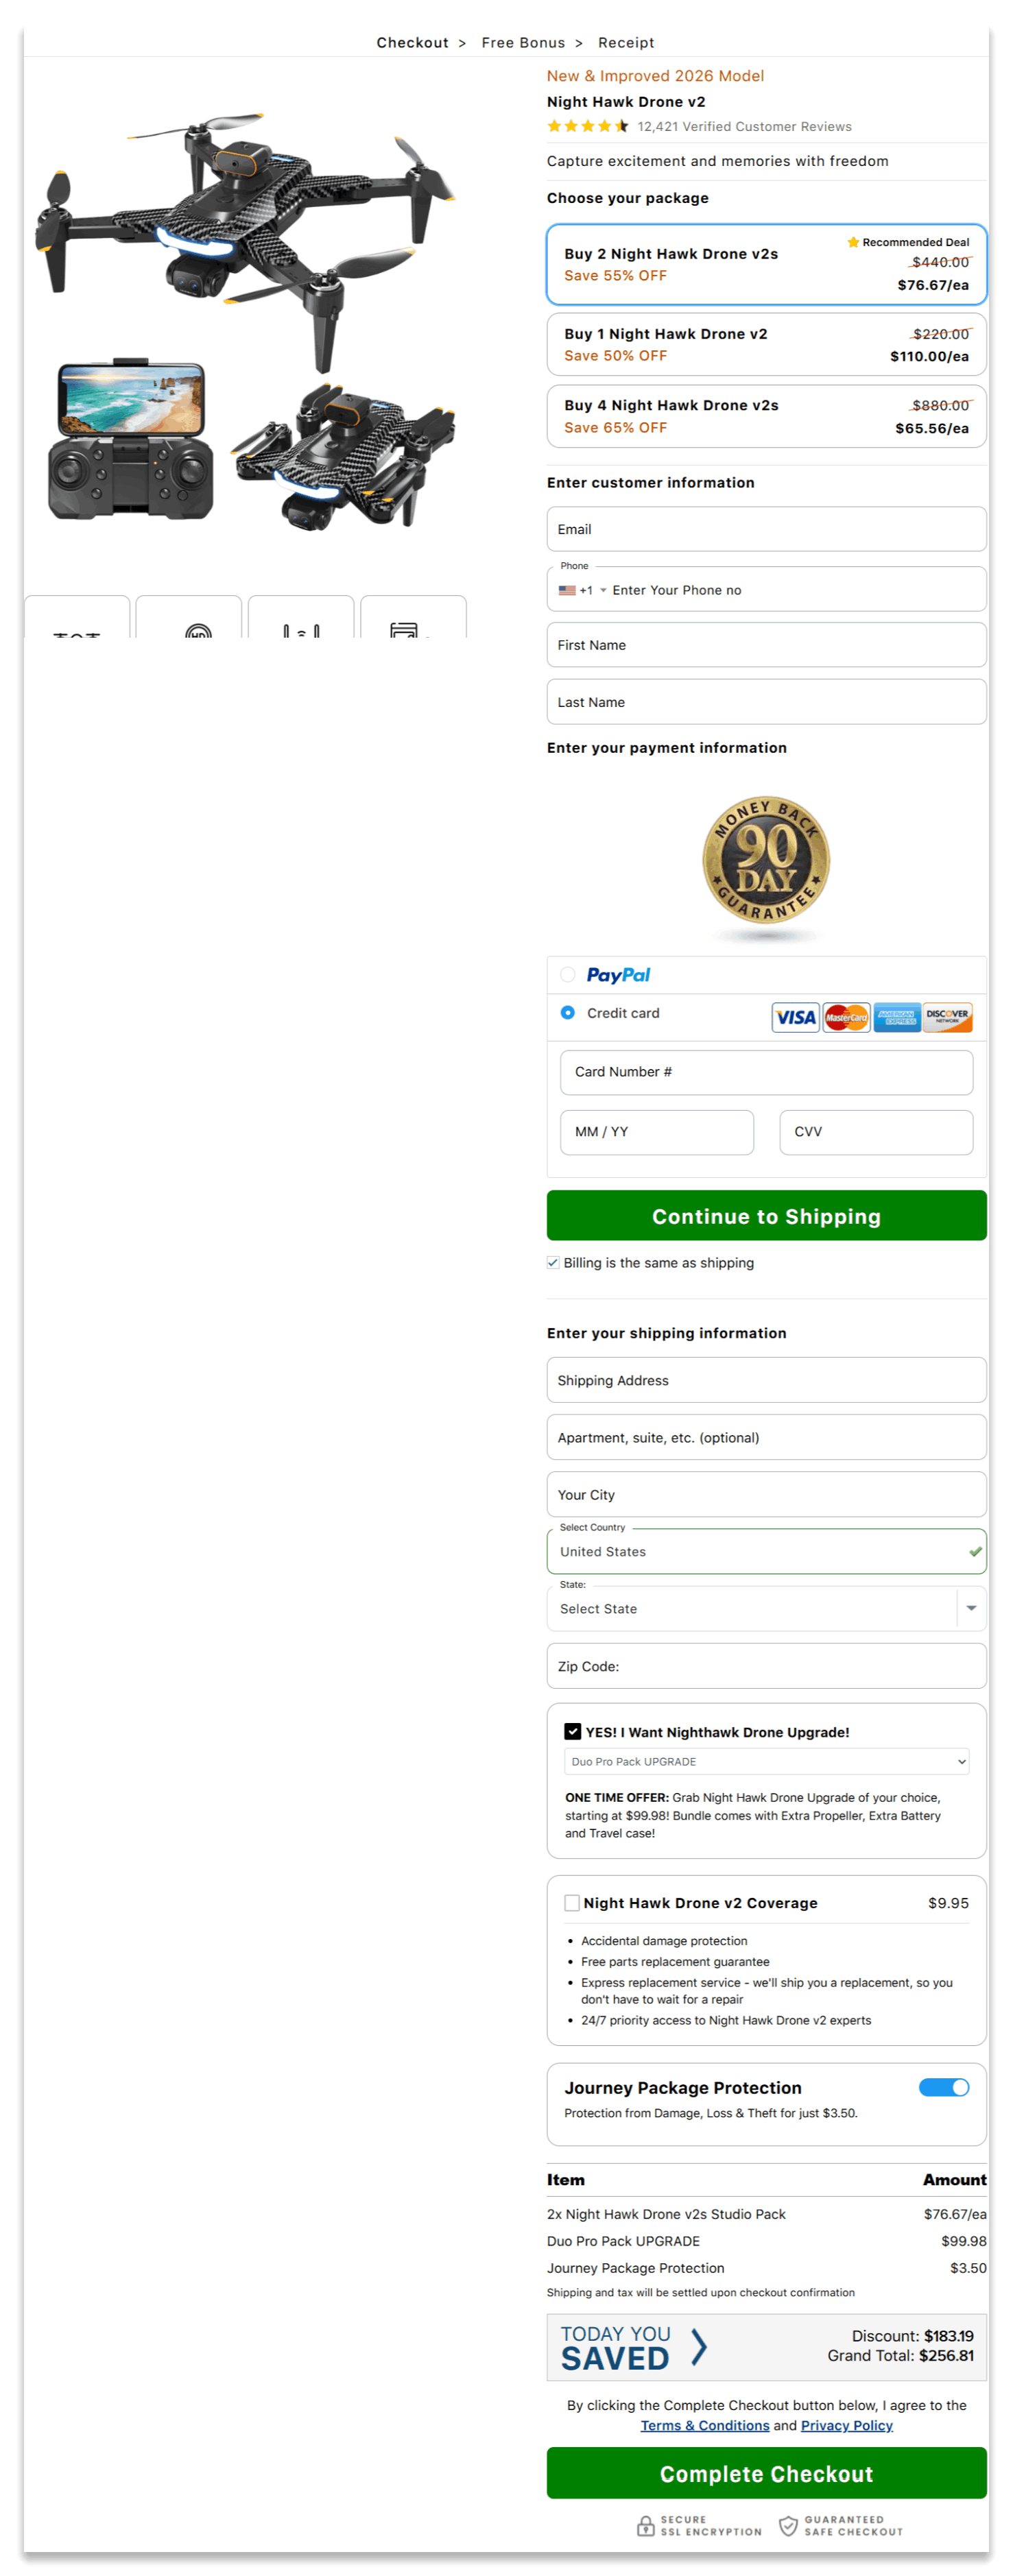Click the SSL Encryption padlock icon
Screen dimensions: 1013x2576
tap(645, 2526)
